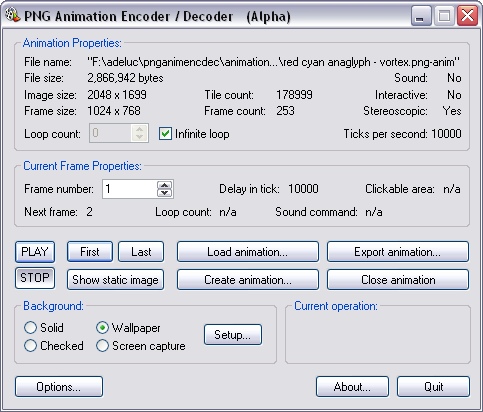Open background Setup dialog
The width and height of the screenshot is (483, 412).
click(233, 334)
